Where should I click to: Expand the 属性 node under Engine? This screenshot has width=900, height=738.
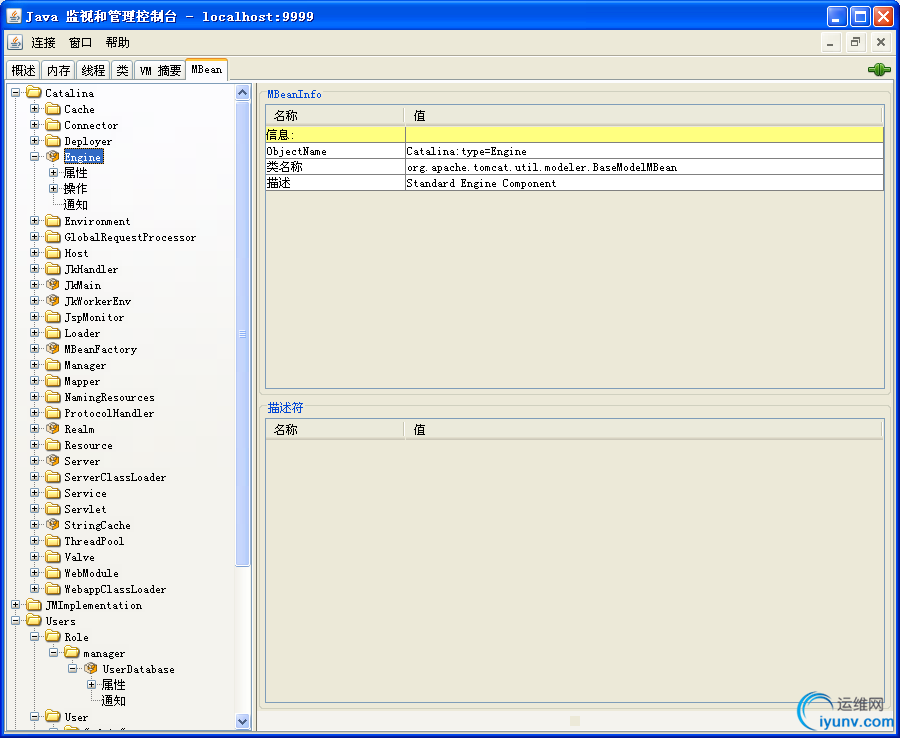[53, 172]
